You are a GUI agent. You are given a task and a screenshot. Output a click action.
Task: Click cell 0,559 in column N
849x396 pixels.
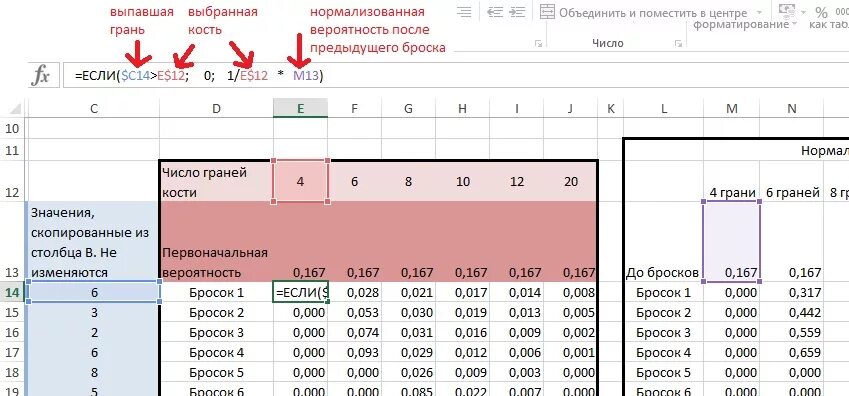[x=792, y=333]
